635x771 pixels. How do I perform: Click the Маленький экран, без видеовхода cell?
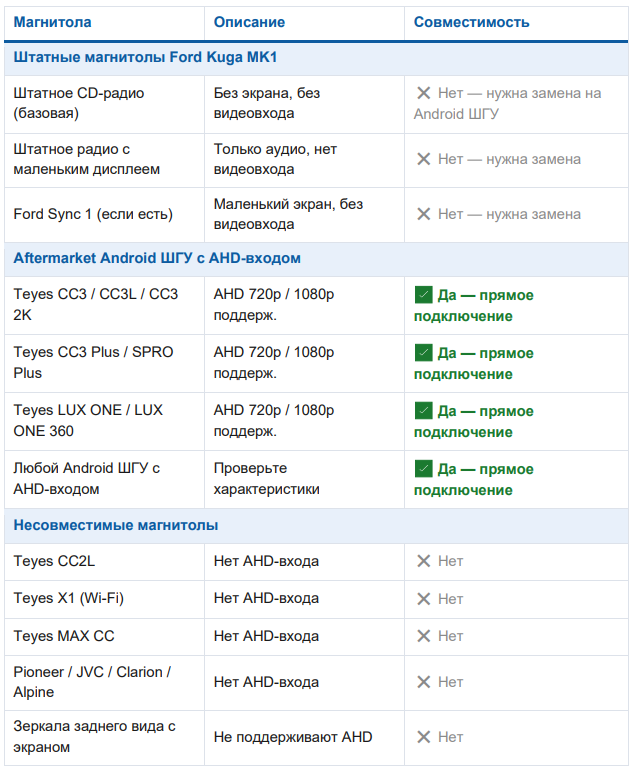coord(304,214)
